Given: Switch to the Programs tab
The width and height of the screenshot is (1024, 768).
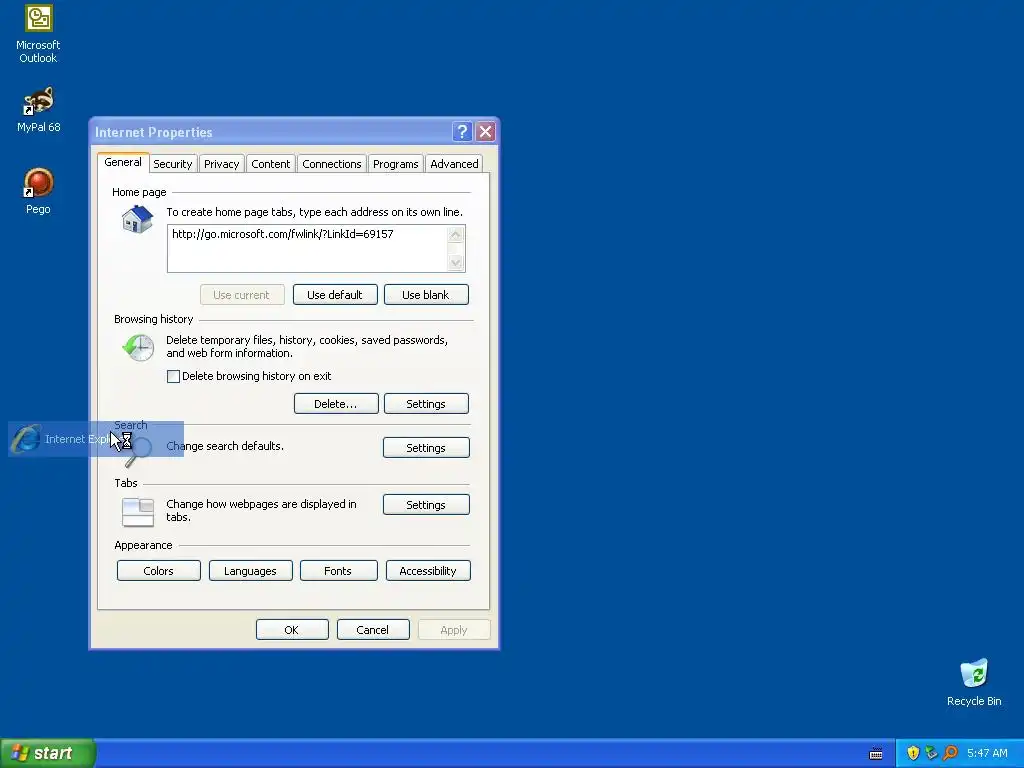Looking at the screenshot, I should [x=396, y=164].
